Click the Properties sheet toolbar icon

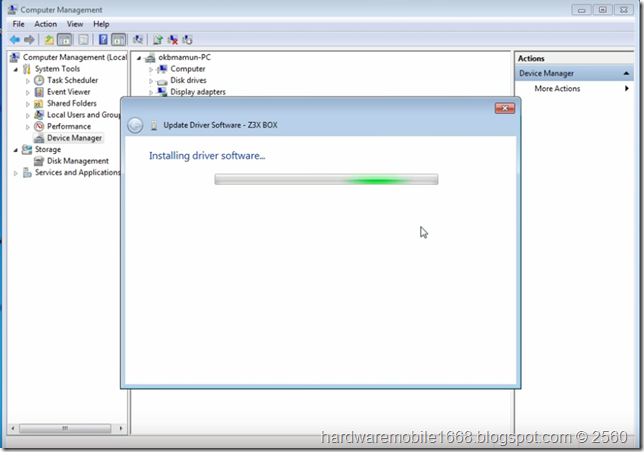(x=83, y=40)
